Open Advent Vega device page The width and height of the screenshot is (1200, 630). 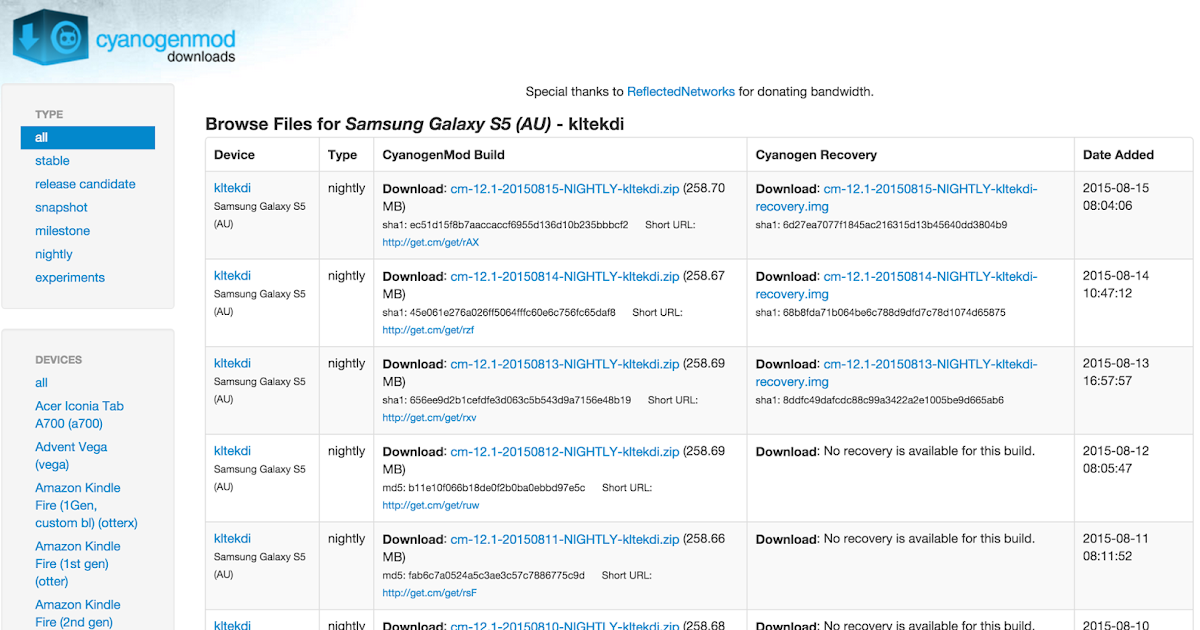(x=71, y=456)
